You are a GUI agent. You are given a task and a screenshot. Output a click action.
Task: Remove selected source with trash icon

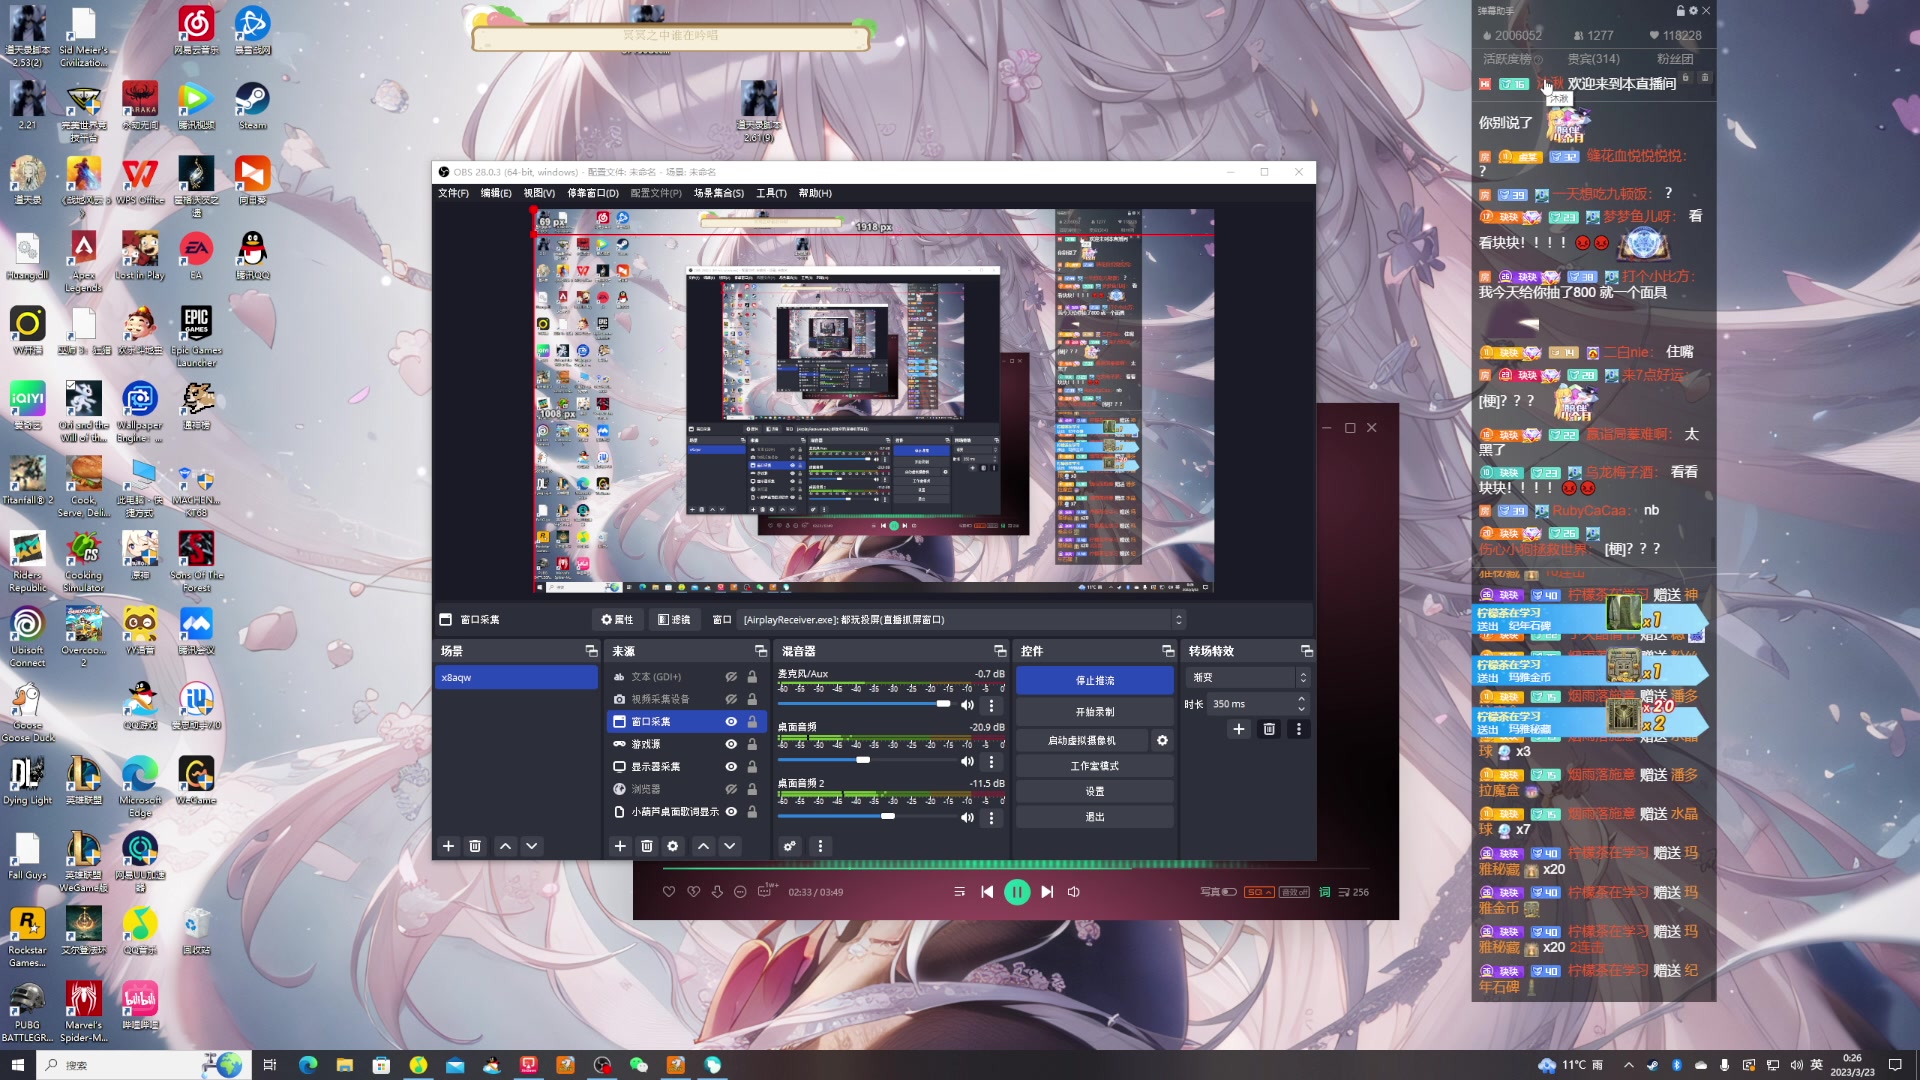(647, 846)
